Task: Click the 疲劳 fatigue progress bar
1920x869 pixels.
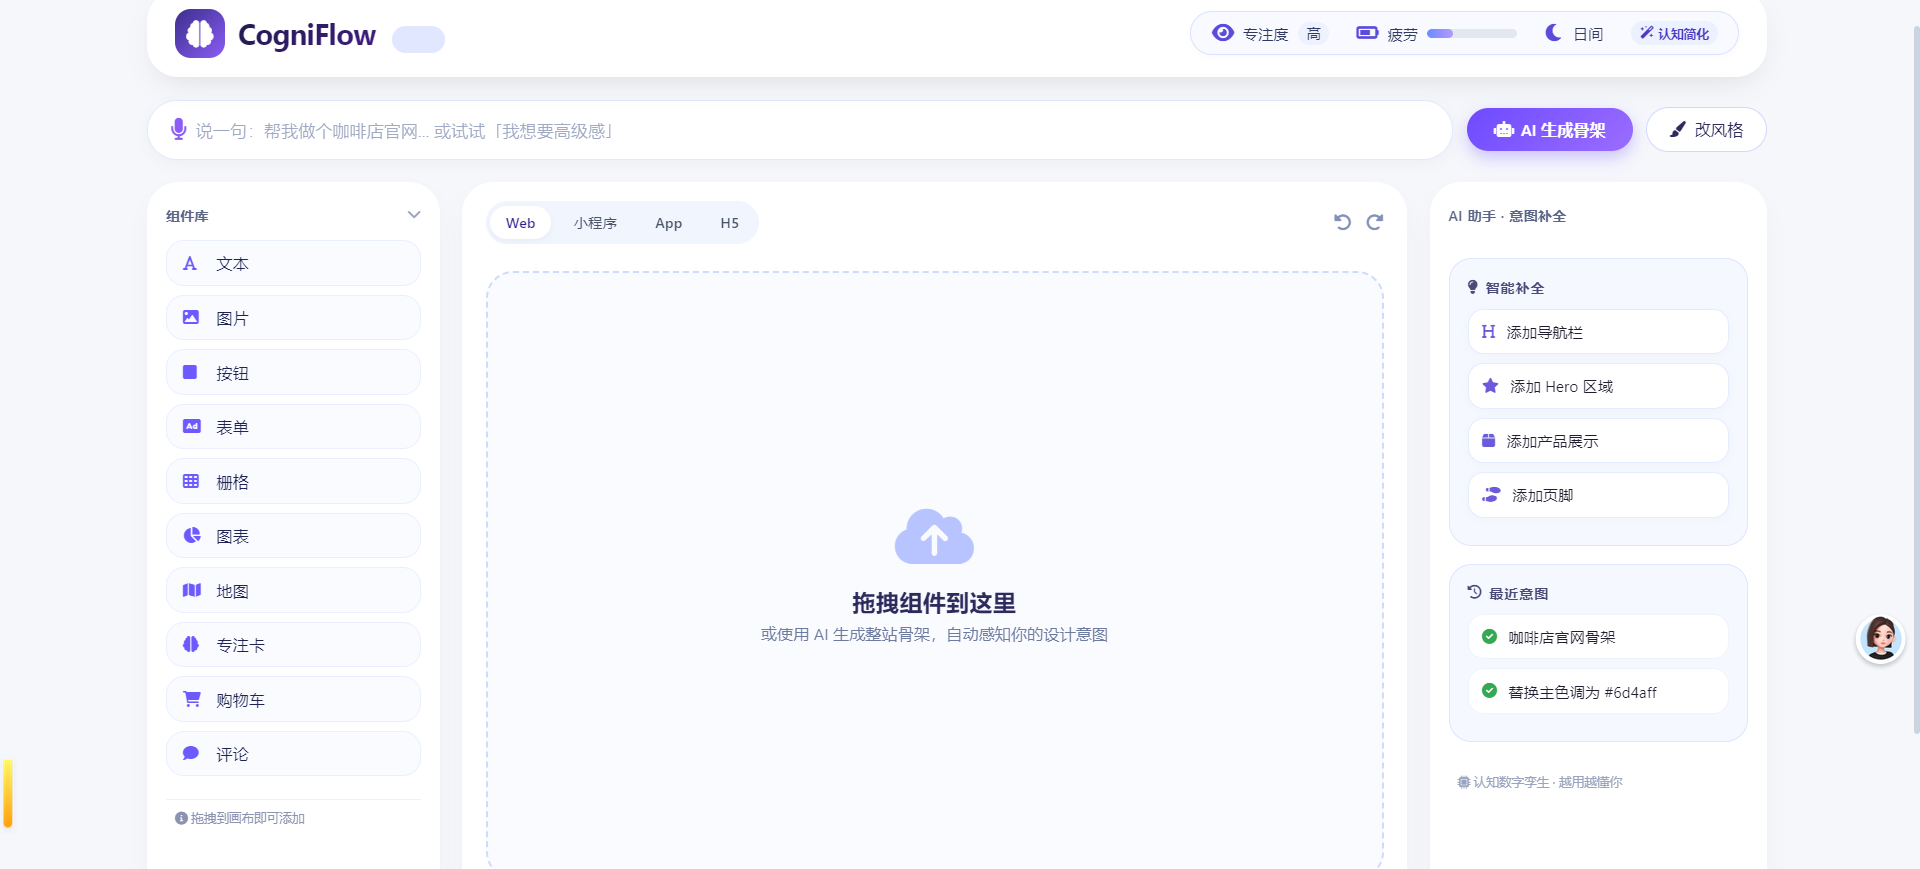Action: coord(1472,33)
